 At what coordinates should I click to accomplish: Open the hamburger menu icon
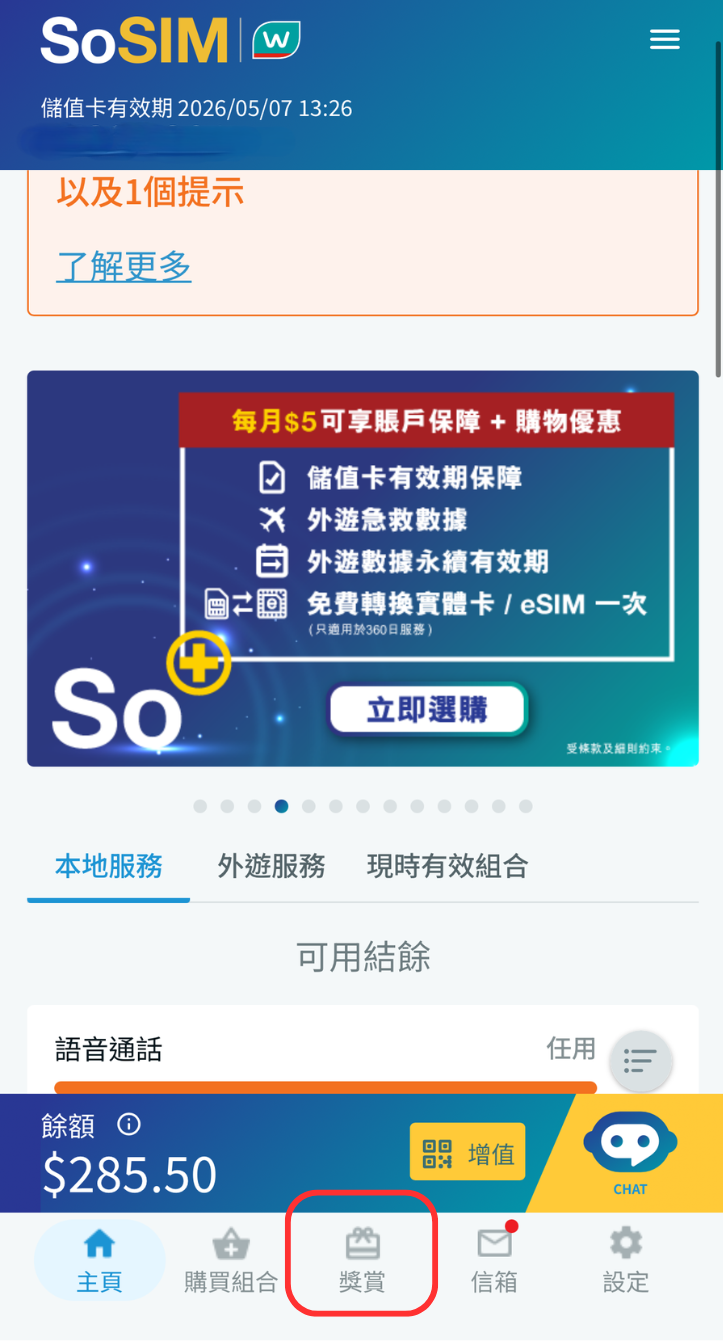(664, 40)
